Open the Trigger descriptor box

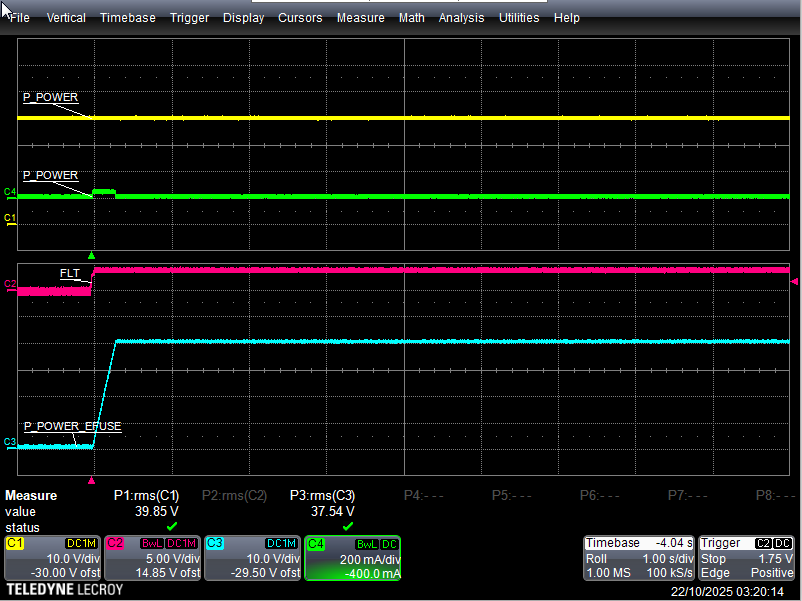tap(746, 558)
